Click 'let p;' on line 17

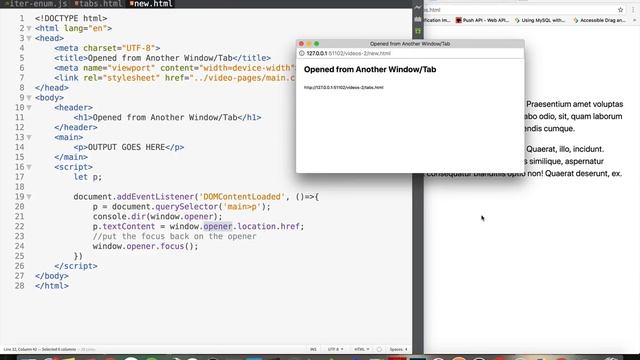(88, 177)
